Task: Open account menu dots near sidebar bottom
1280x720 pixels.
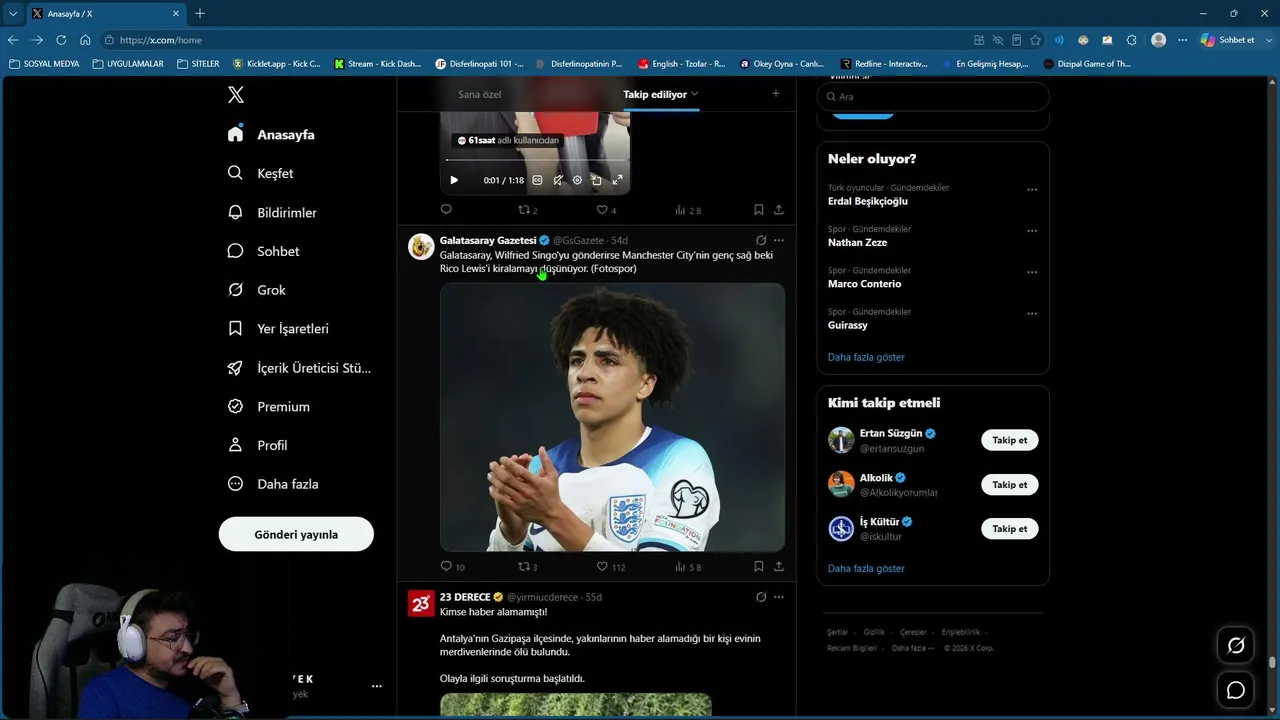Action: [x=377, y=686]
